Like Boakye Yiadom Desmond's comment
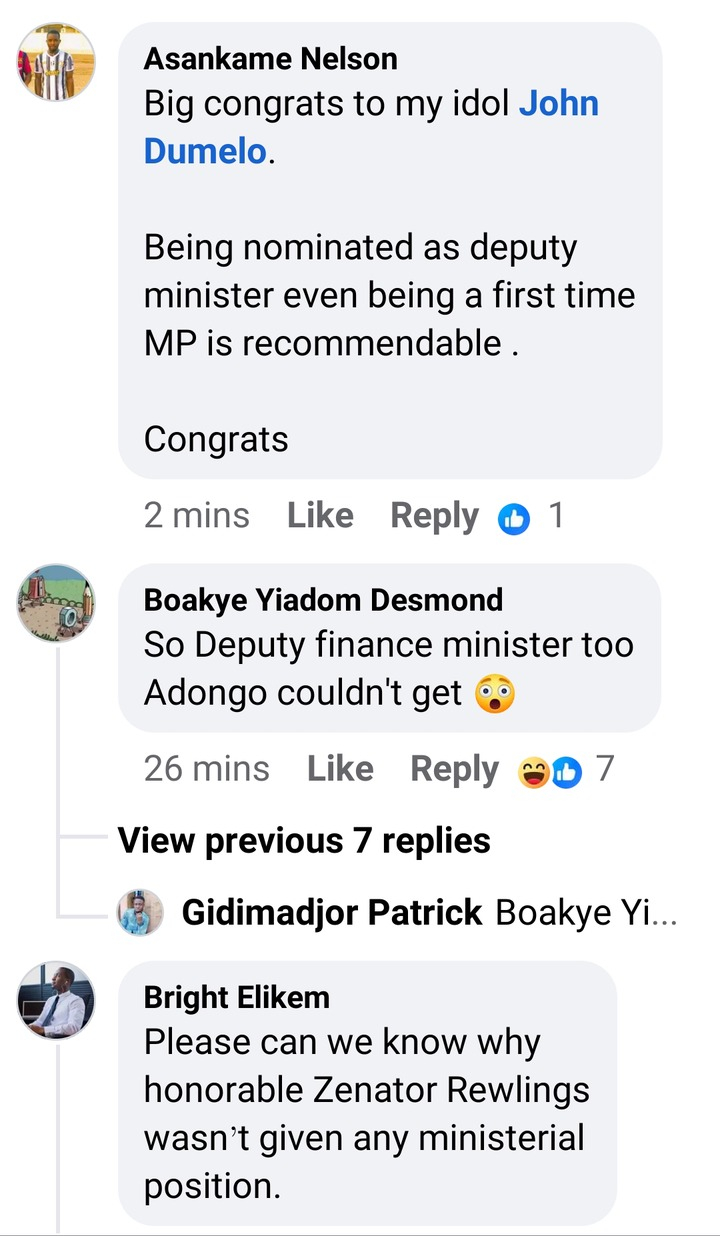Viewport: 720px width, 1236px height. coord(340,769)
